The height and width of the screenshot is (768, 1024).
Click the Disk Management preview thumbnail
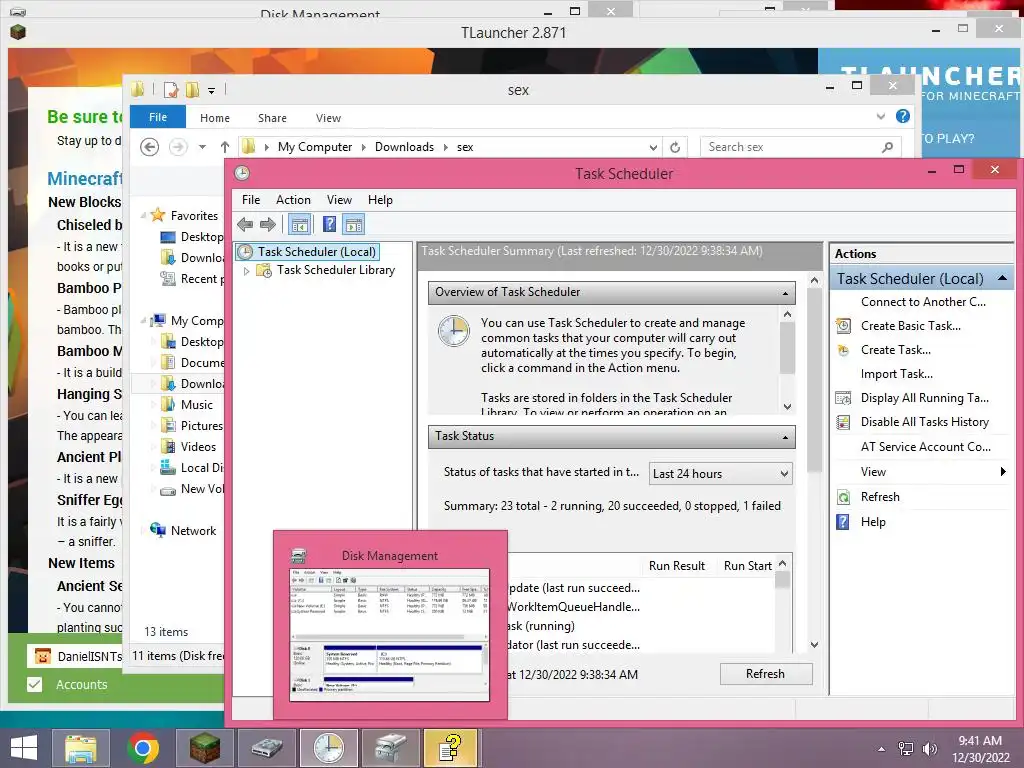tap(389, 633)
